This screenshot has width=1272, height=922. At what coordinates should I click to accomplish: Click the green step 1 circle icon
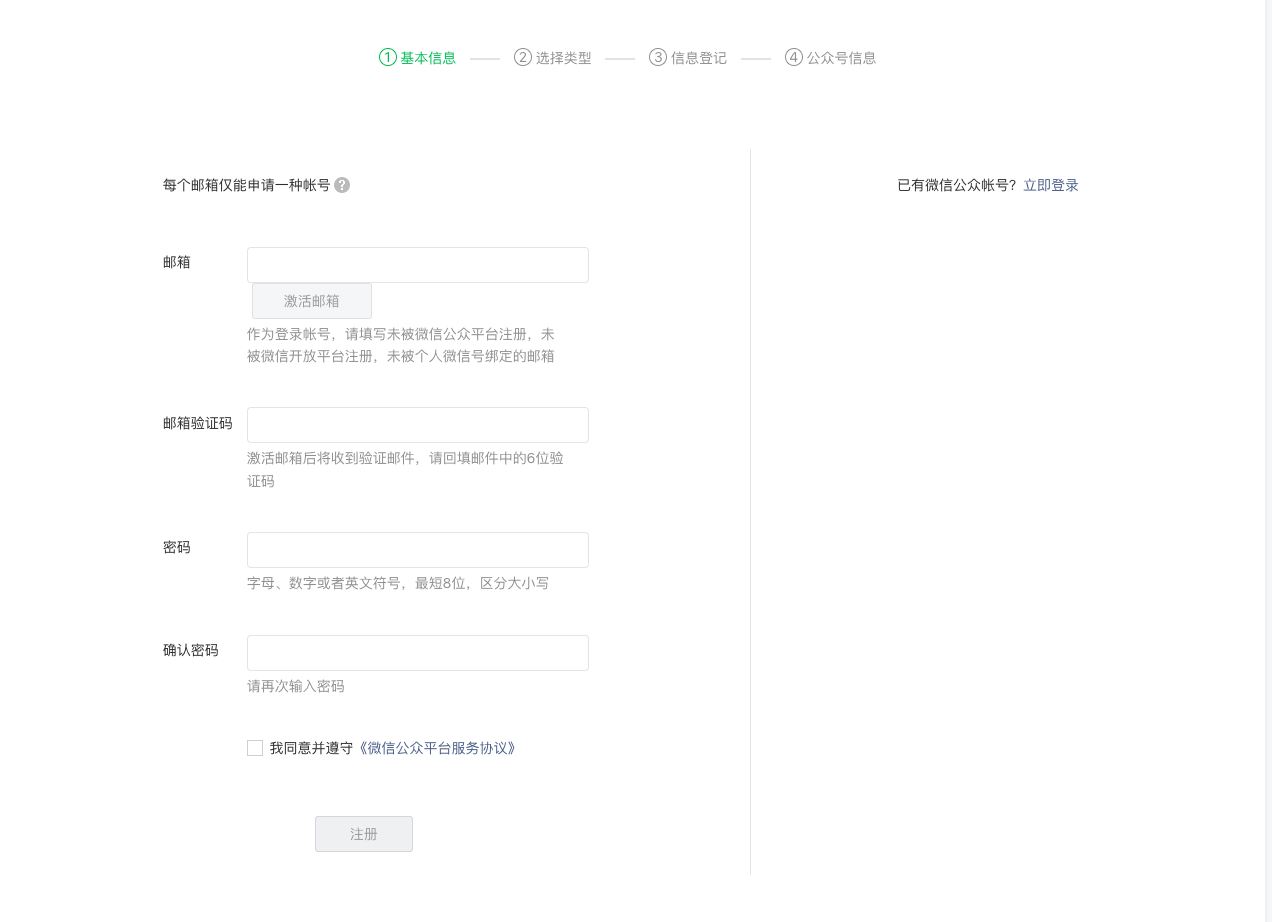pos(386,57)
